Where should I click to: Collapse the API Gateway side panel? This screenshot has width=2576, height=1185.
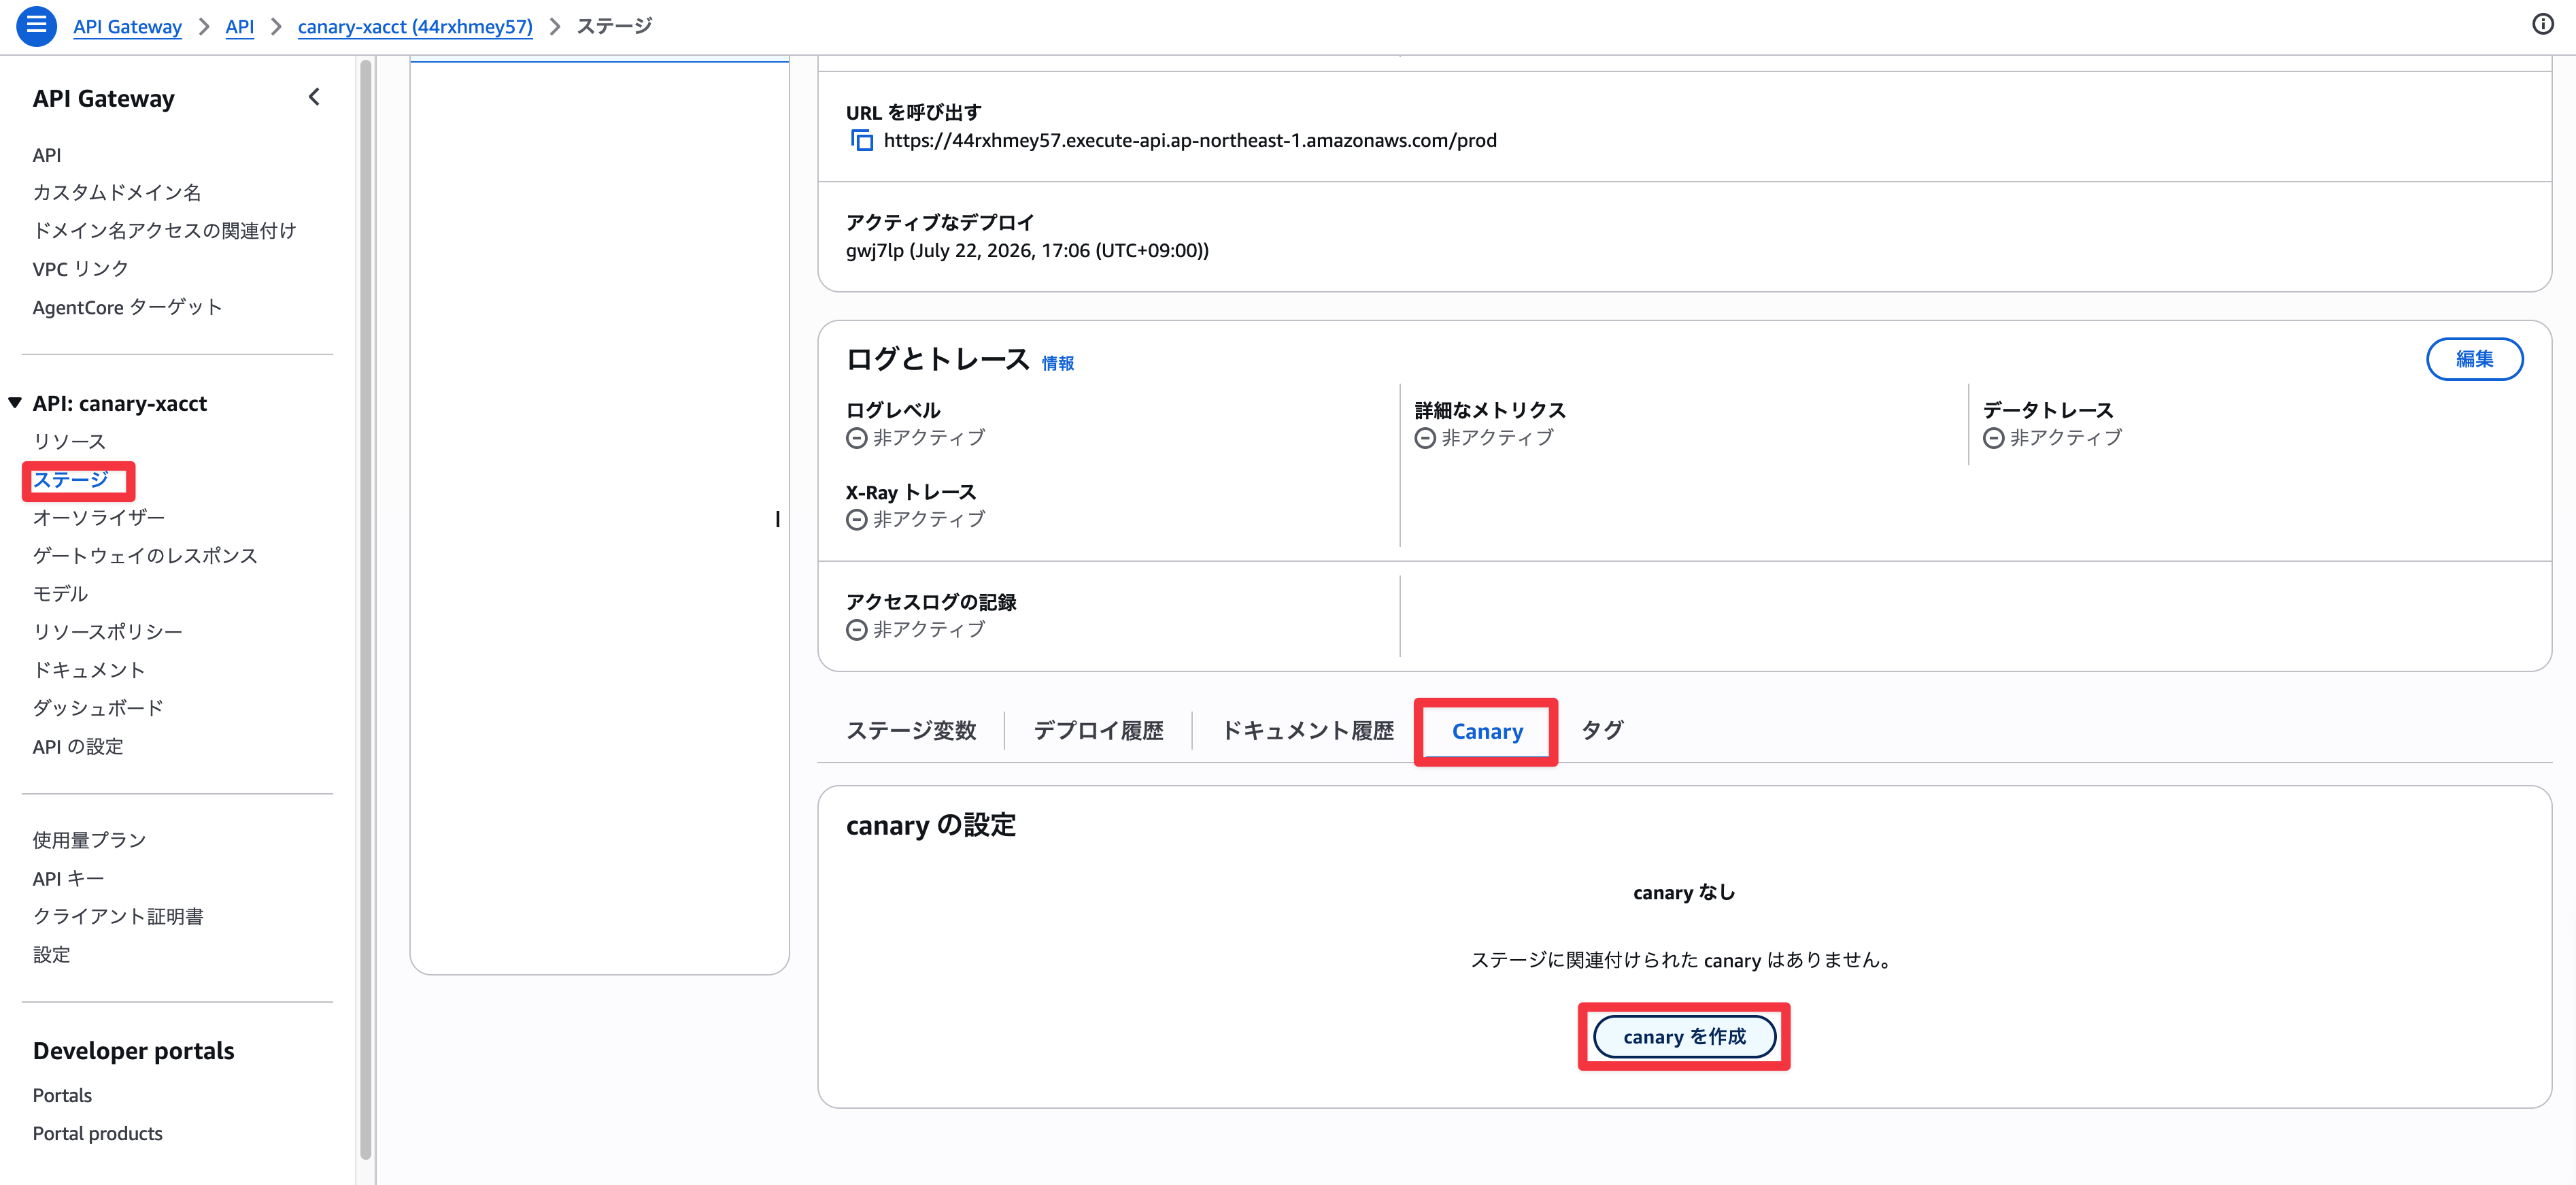coord(314,97)
